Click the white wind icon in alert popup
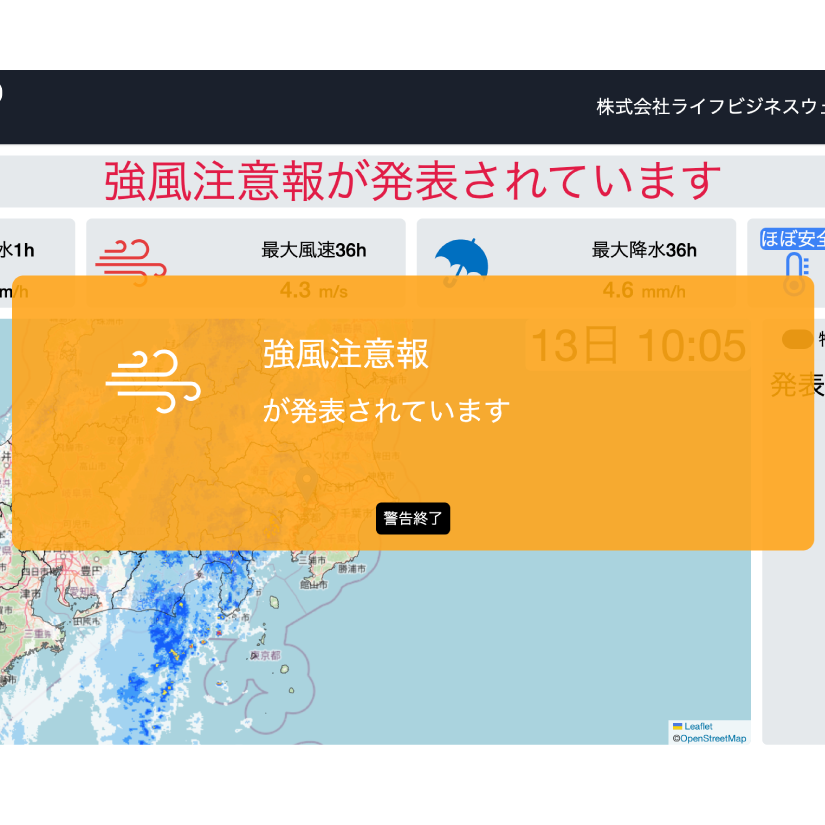The image size is (825, 825). [x=153, y=381]
